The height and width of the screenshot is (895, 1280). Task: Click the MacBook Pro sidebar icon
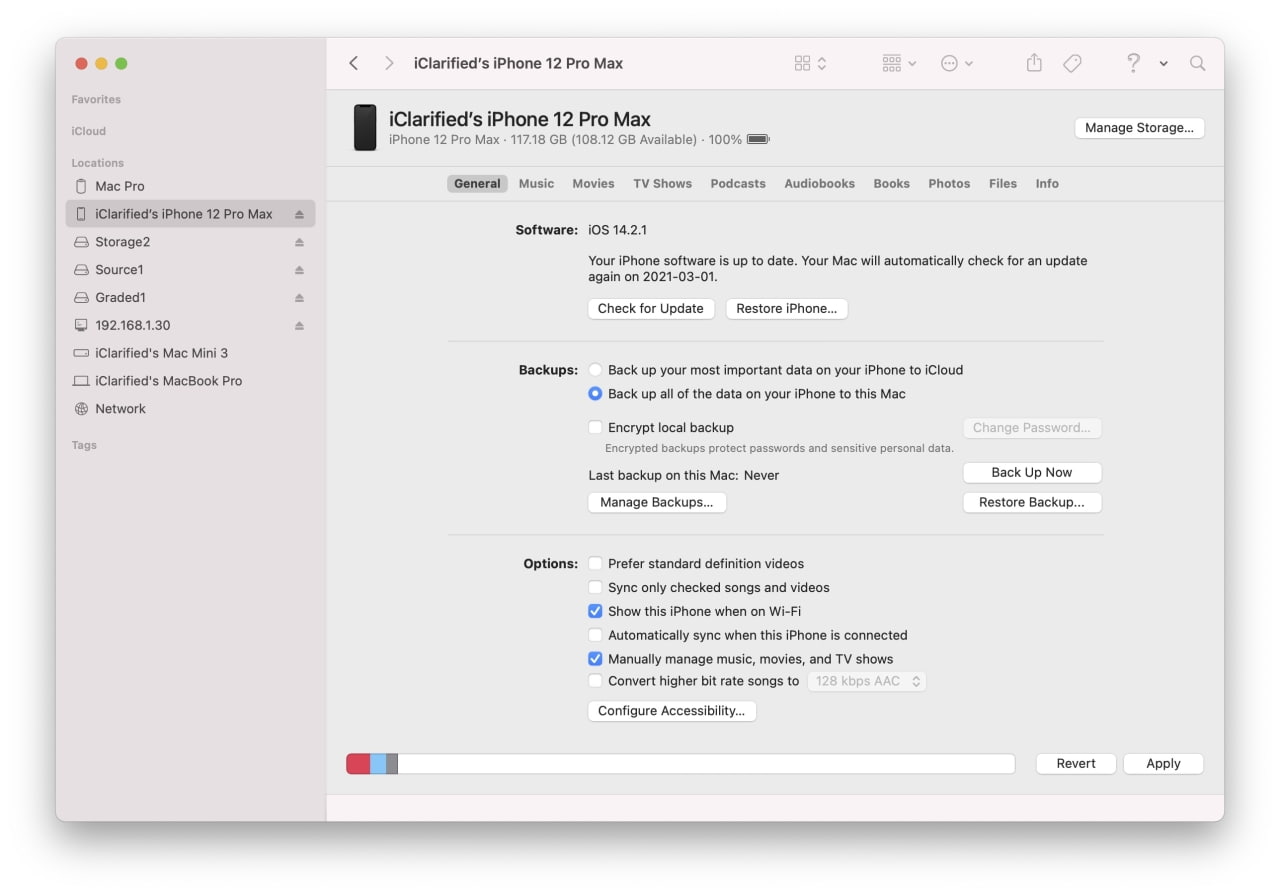click(81, 381)
